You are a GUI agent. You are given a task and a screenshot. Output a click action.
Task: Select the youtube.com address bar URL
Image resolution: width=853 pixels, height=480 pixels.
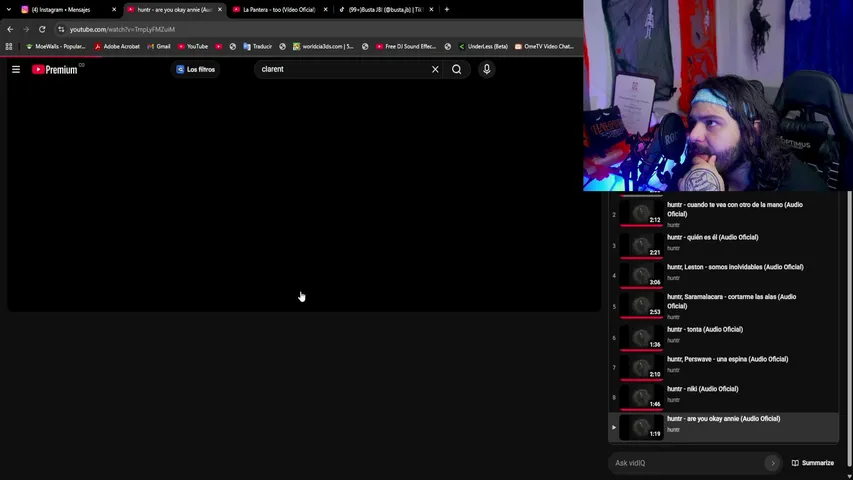(x=122, y=29)
